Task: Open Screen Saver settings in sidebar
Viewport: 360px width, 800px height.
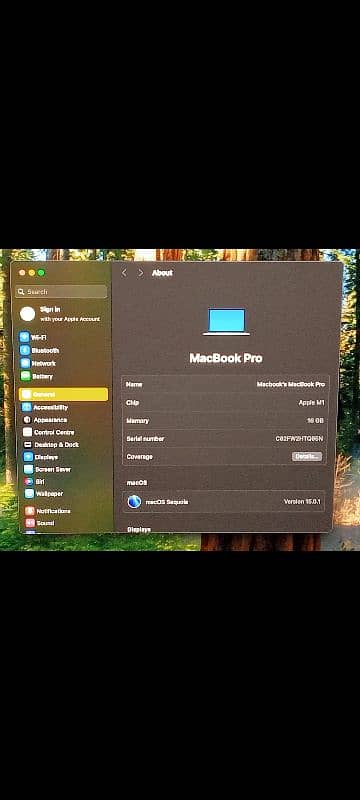Action: (47, 469)
